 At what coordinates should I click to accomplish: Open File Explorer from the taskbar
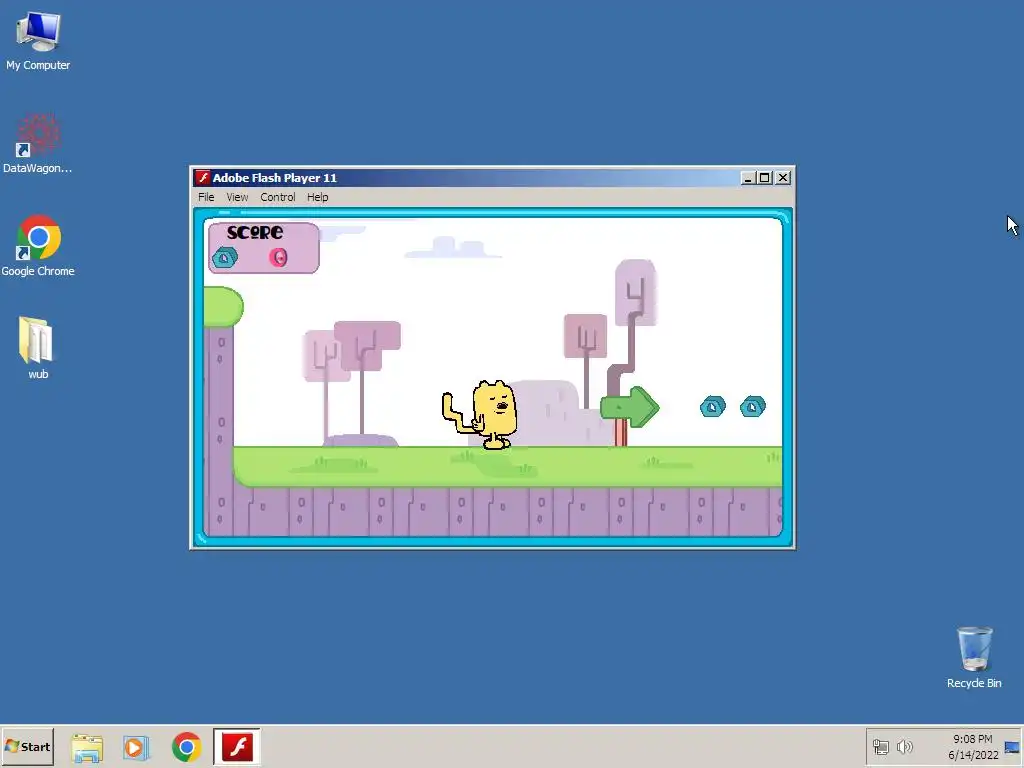[87, 748]
